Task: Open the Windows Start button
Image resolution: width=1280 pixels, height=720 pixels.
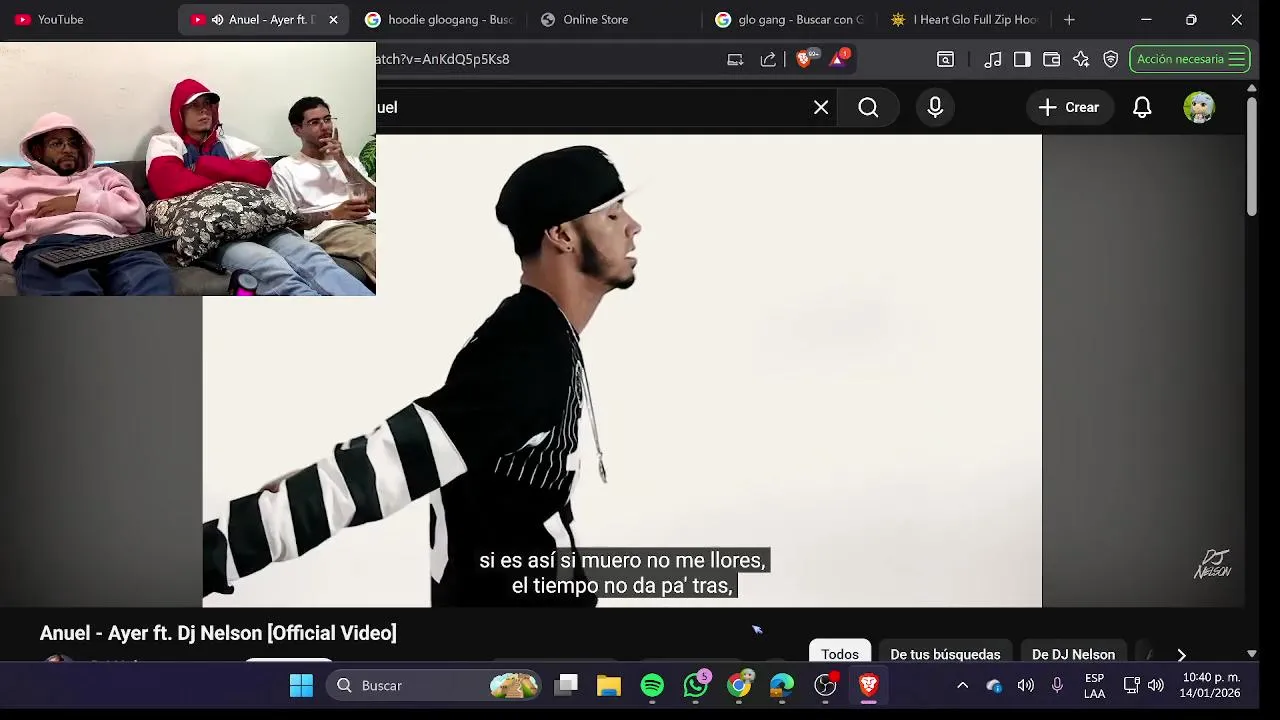Action: coord(301,685)
